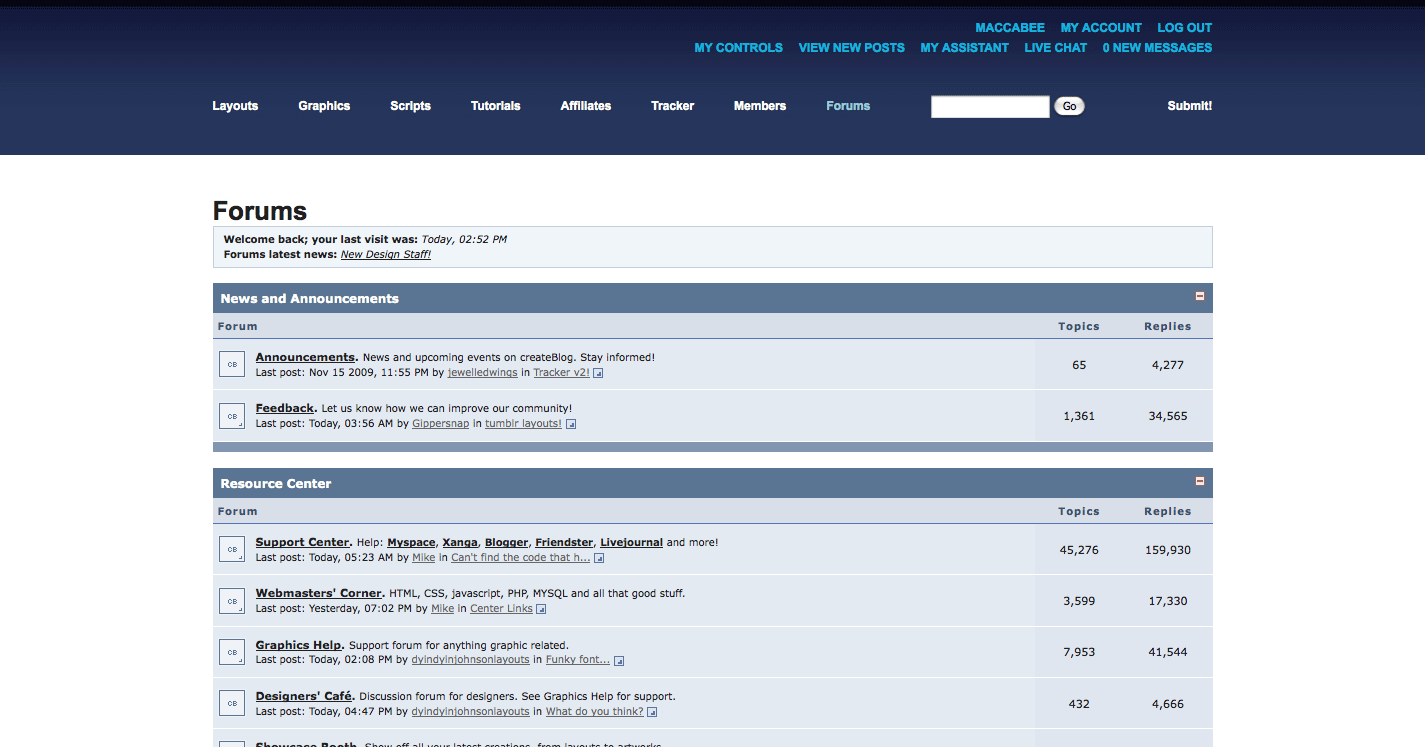Click the Support Center forum status icon
The height and width of the screenshot is (747, 1425).
(x=232, y=549)
